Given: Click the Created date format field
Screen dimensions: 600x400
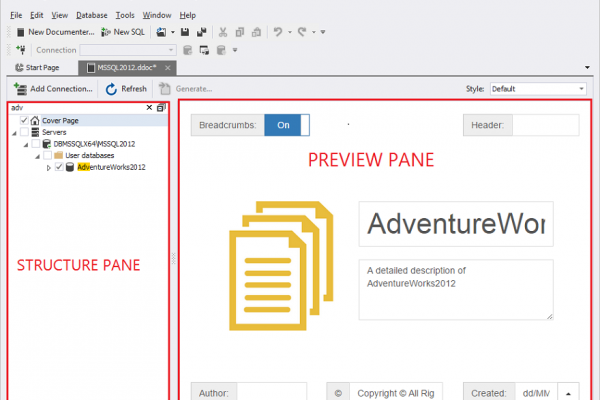Looking at the screenshot, I should [536, 392].
